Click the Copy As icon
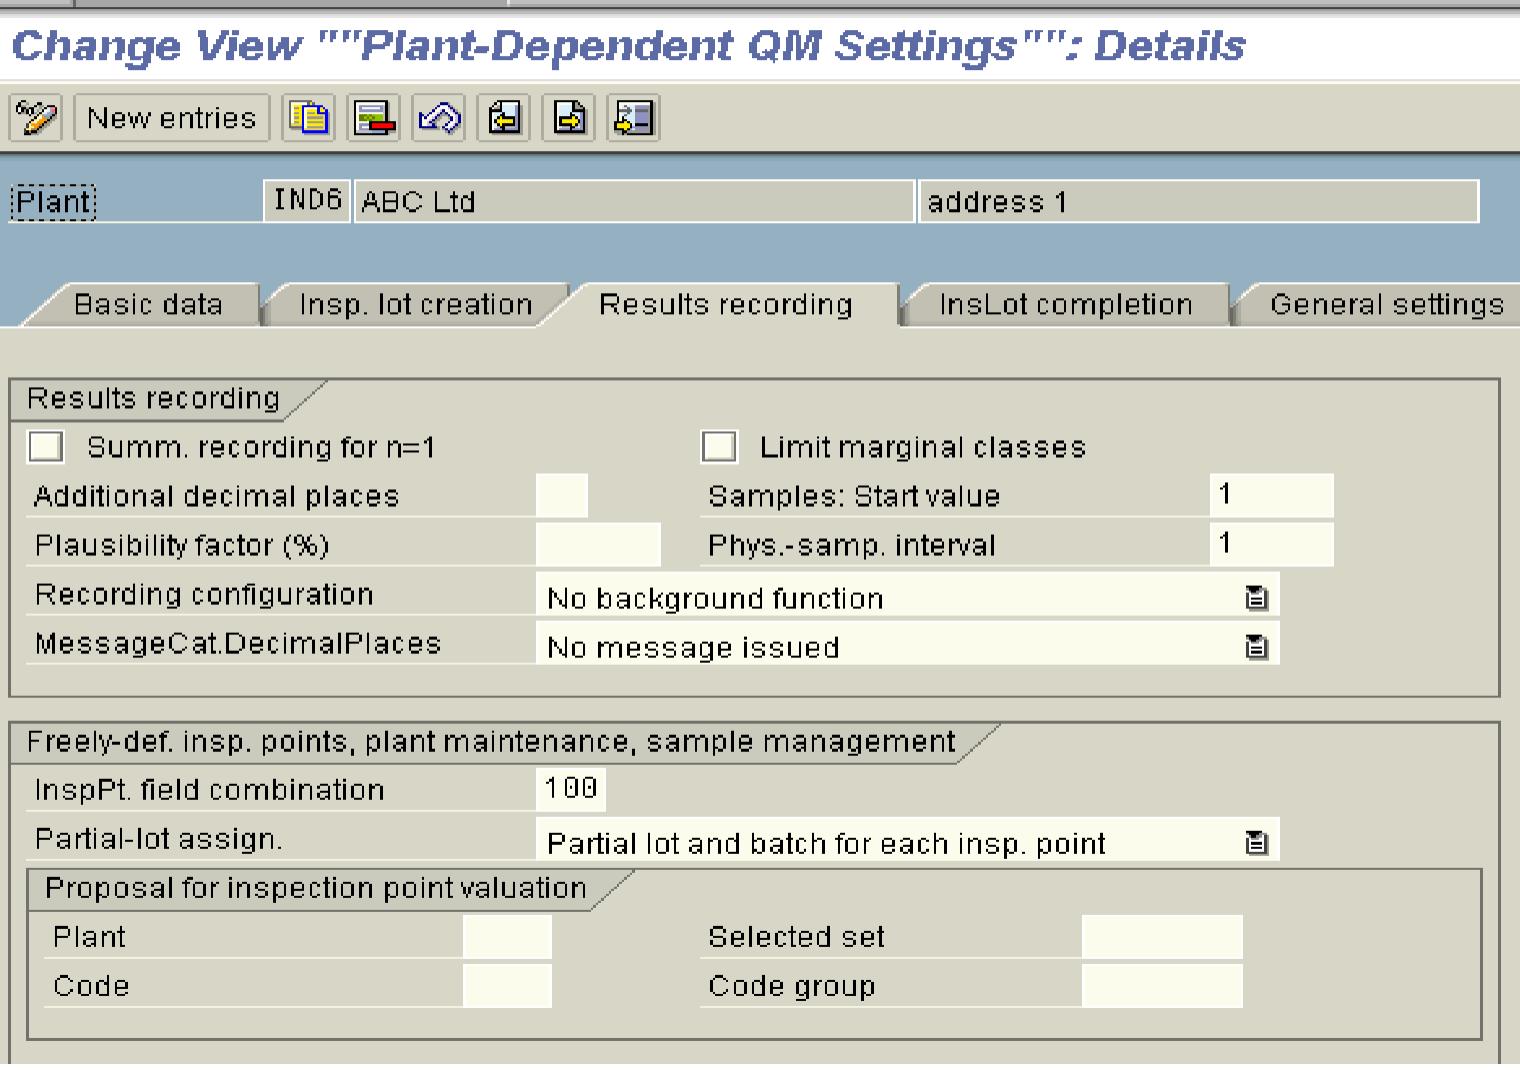Image resolution: width=1520 pixels, height=1073 pixels. click(x=310, y=118)
